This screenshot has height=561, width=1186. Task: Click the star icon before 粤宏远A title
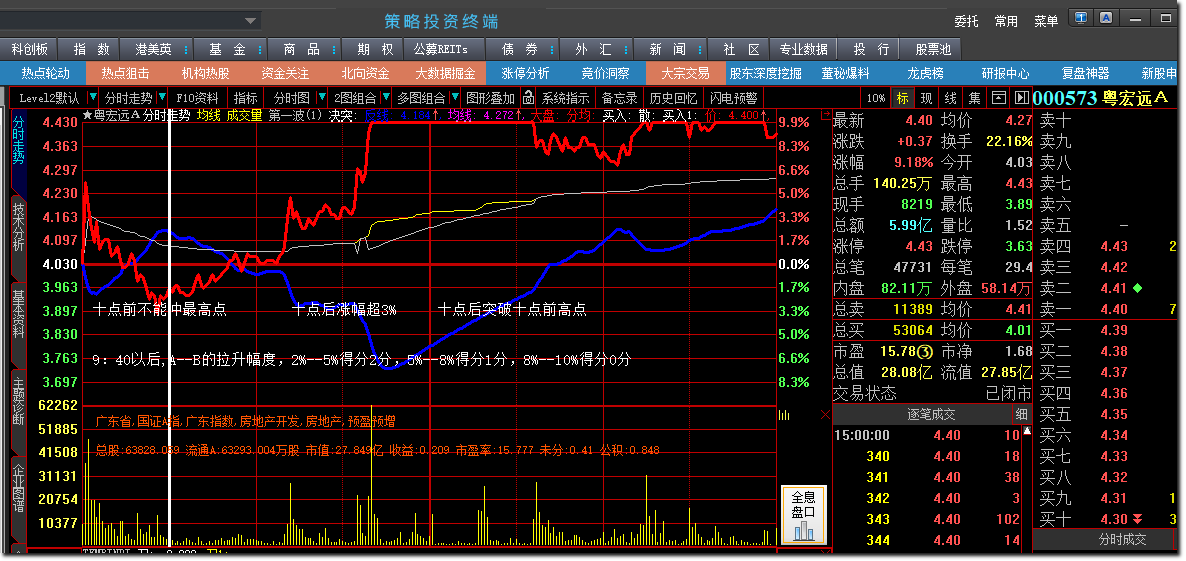coord(87,116)
